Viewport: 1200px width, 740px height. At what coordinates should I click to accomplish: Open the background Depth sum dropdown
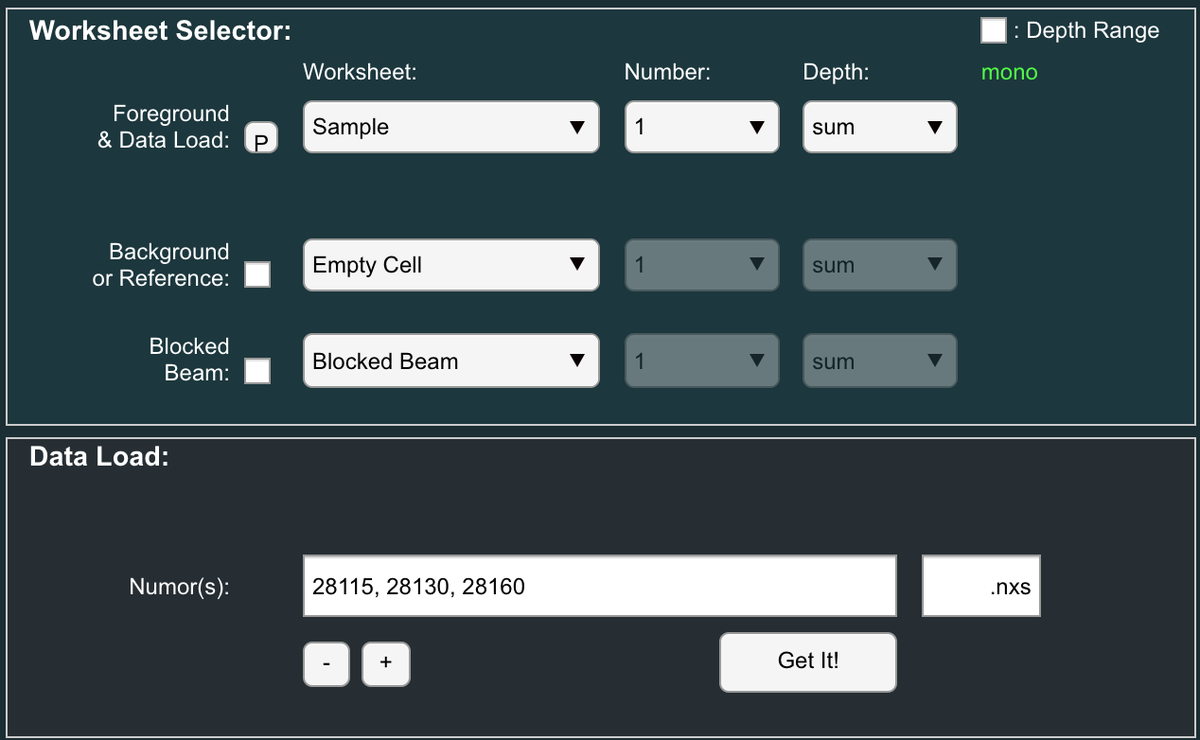[x=879, y=265]
